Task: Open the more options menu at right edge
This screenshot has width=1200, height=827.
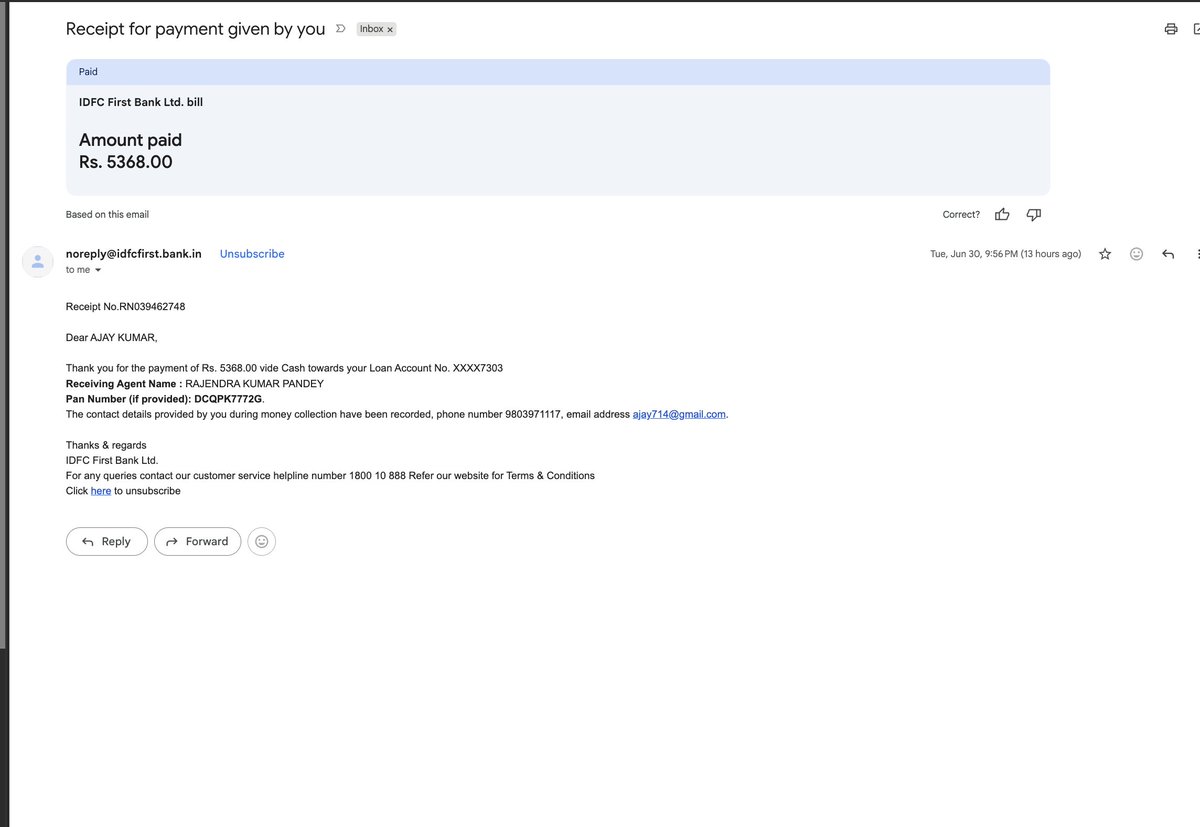Action: (x=1197, y=254)
